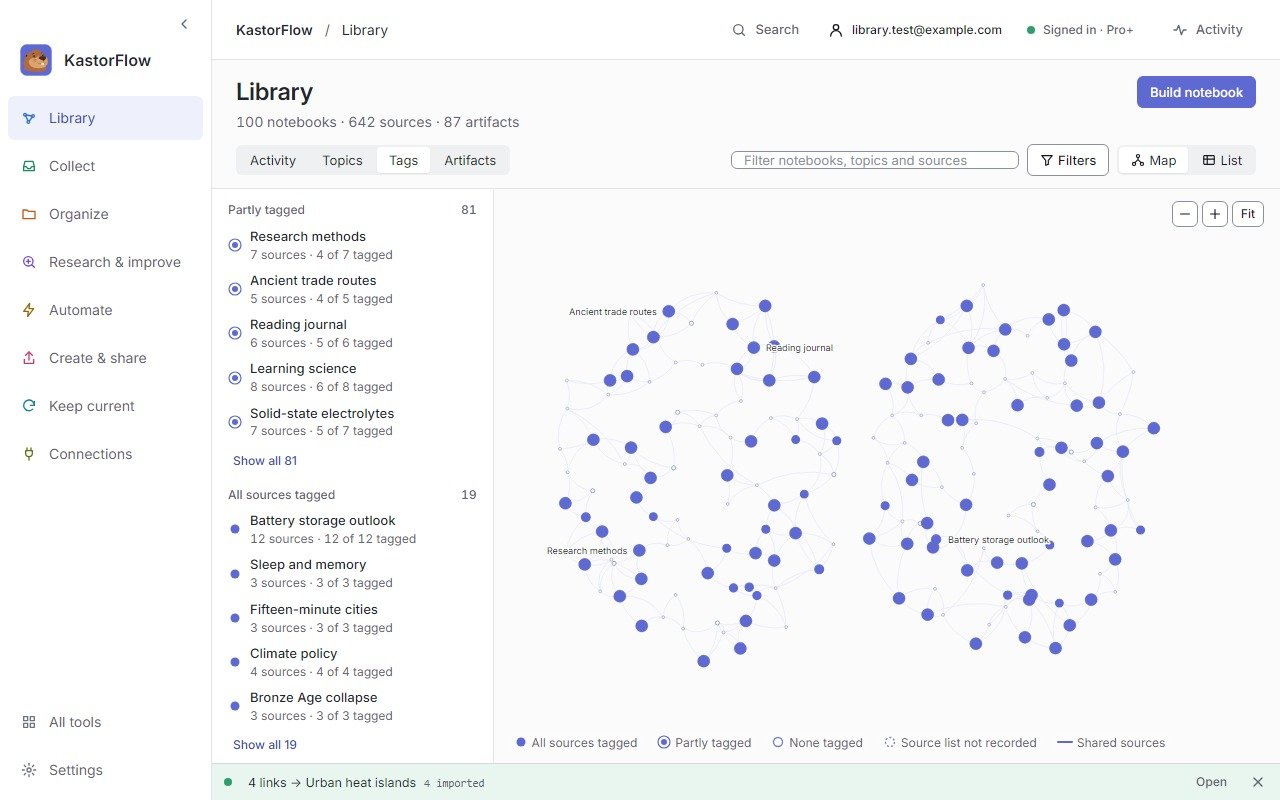Screen dimensions: 1280x800
Task: Open Keep current section
Action: (x=105, y=406)
